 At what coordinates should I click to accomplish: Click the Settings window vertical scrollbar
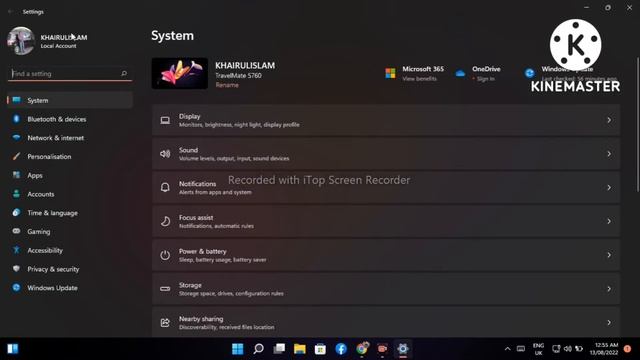pyautogui.click(x=638, y=124)
